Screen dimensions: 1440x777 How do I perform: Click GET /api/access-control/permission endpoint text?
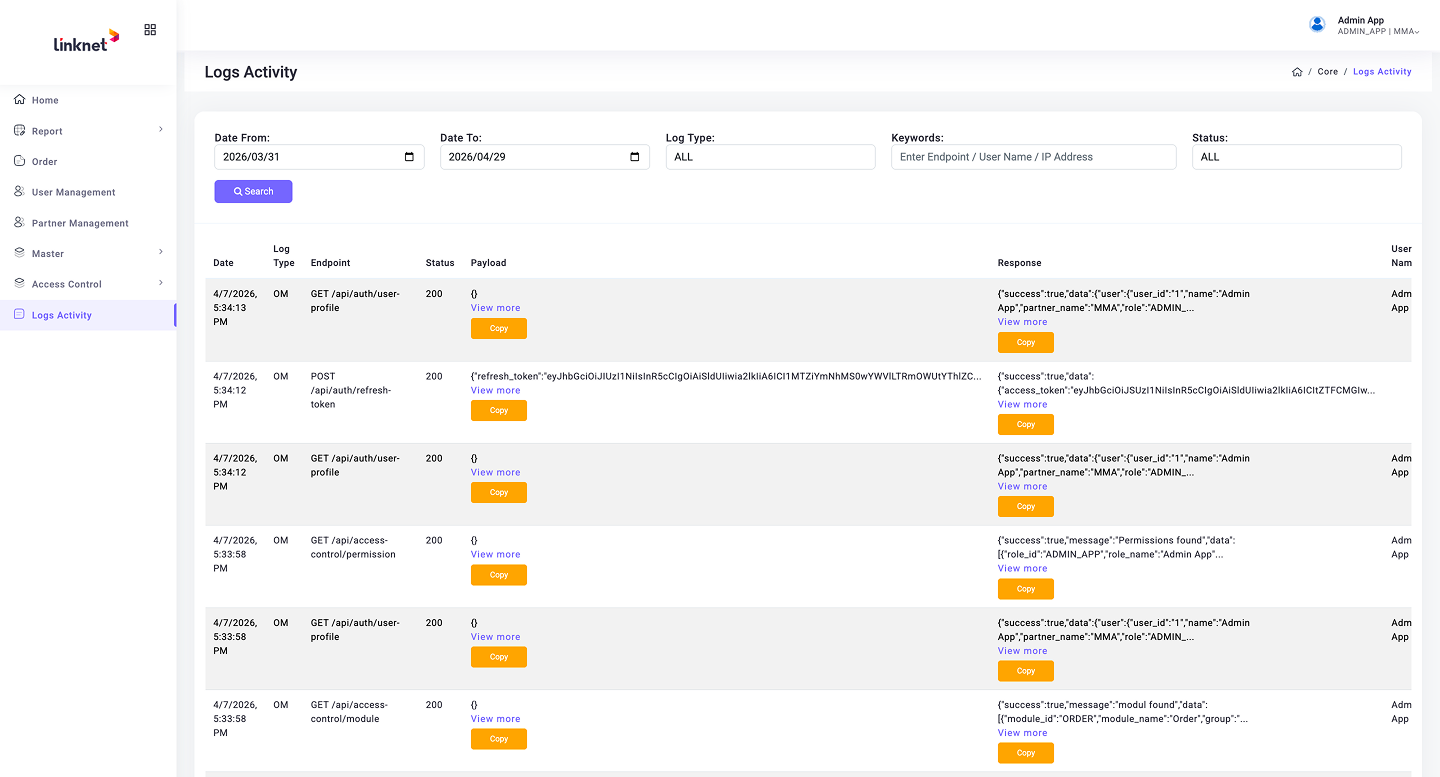pos(353,547)
